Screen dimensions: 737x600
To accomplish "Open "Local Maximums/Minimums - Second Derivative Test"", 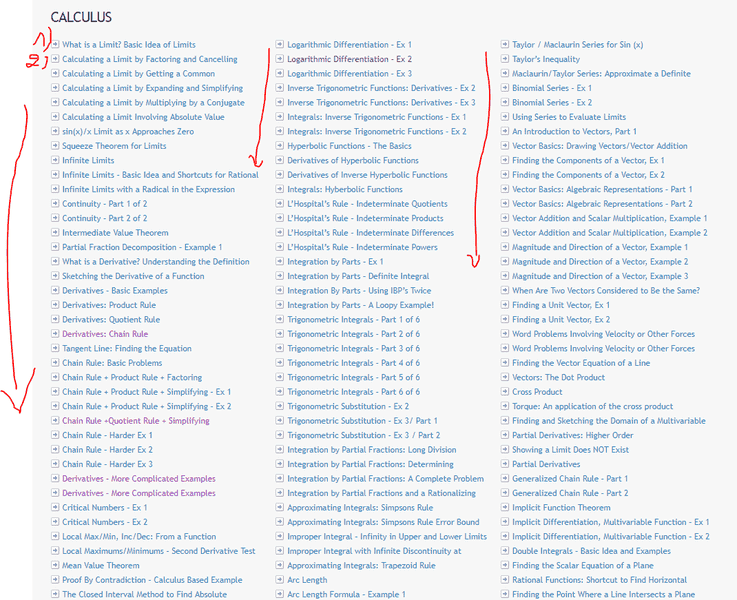I will 159,551.
